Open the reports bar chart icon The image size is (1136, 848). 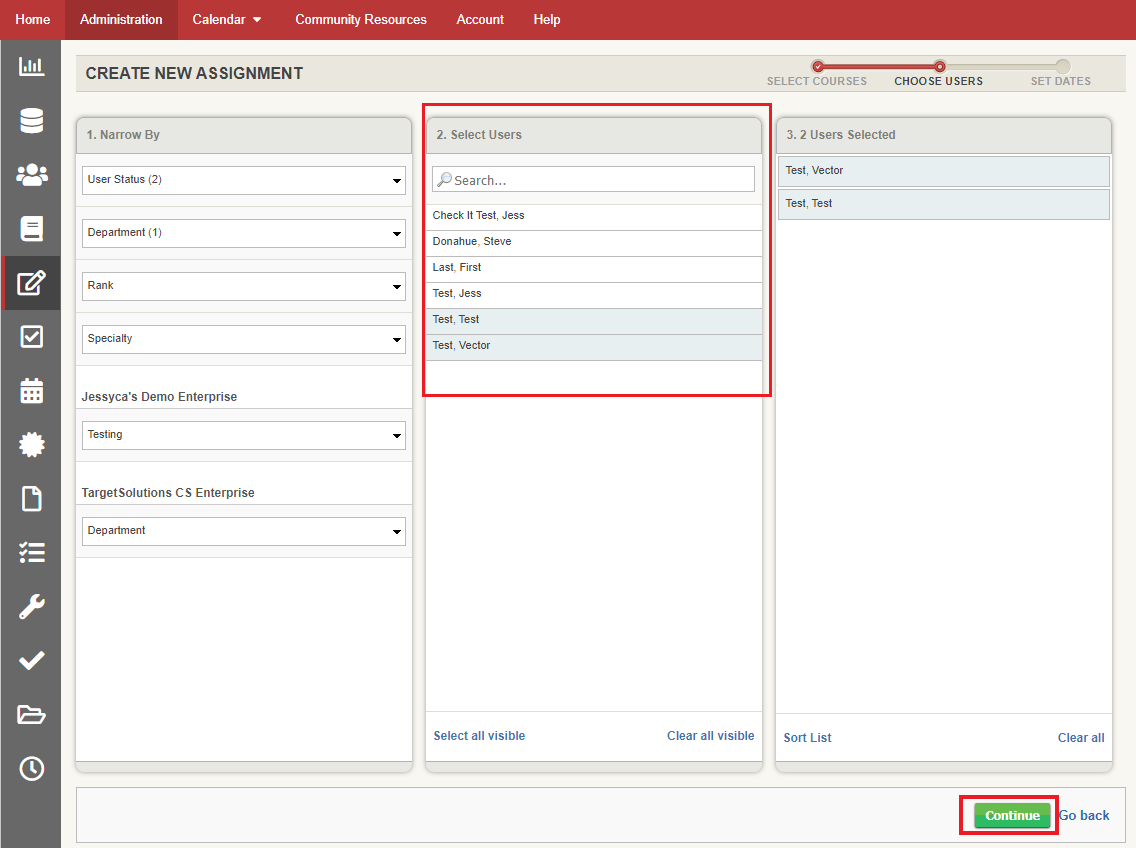(31, 66)
